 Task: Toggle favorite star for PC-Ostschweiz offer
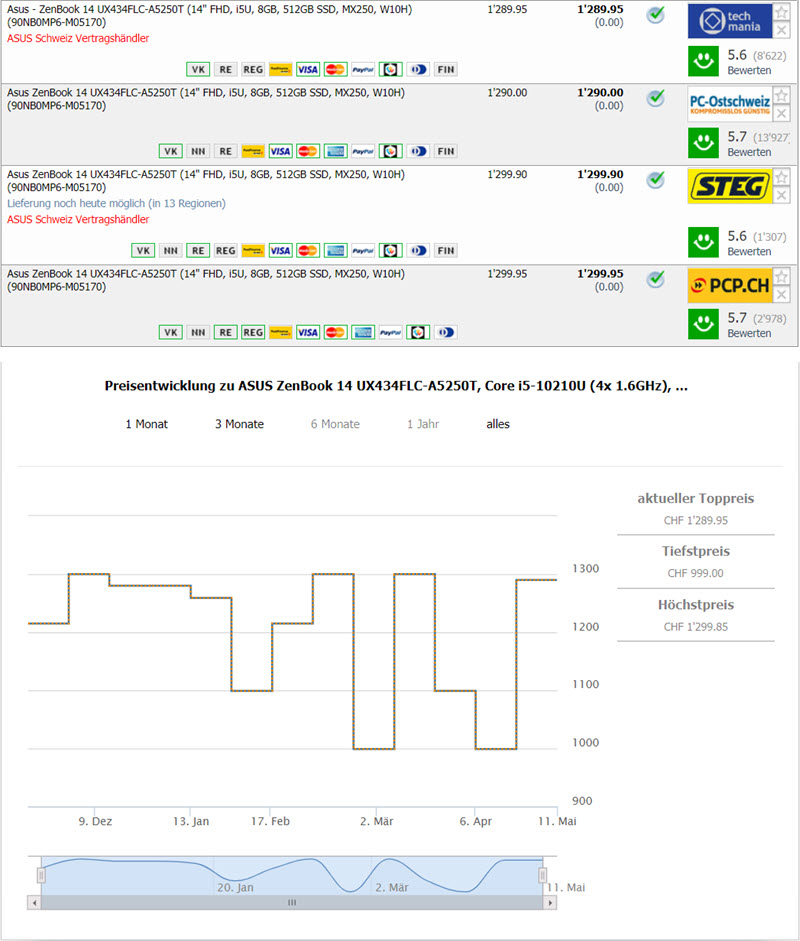[x=782, y=96]
